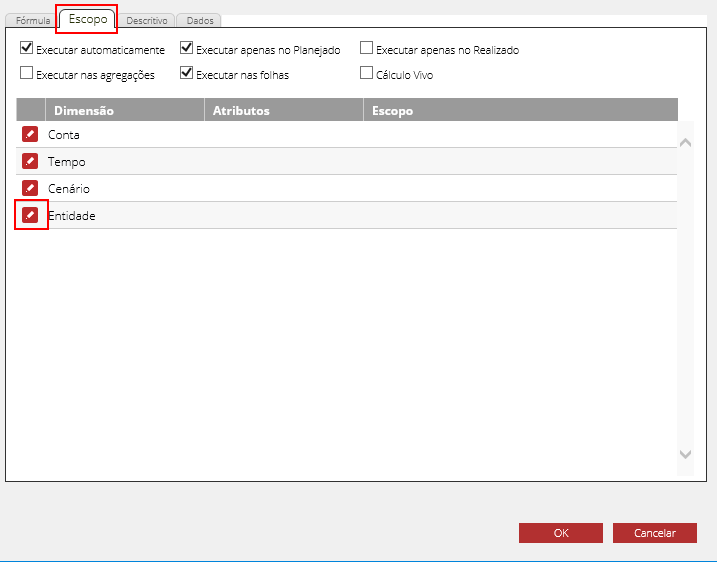Enable the Cálculo Vivo checkbox
Image resolution: width=717 pixels, height=562 pixels.
click(x=366, y=73)
